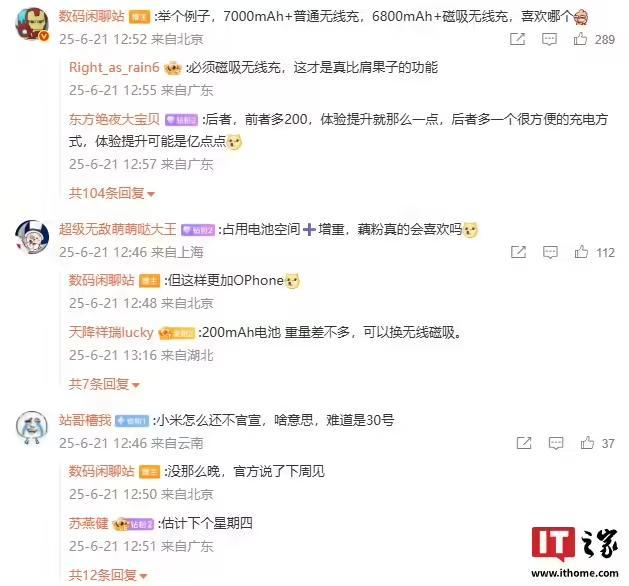Click share icon on the 289-likes comment
Viewport: 629px width, 586px height.
coord(517,39)
